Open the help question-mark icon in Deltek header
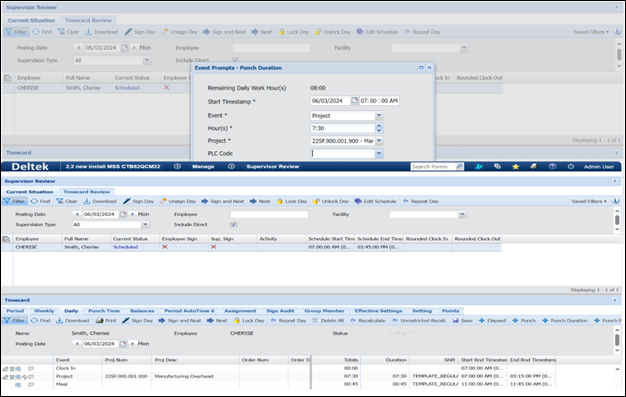This screenshot has width=626, height=397. tap(552, 167)
